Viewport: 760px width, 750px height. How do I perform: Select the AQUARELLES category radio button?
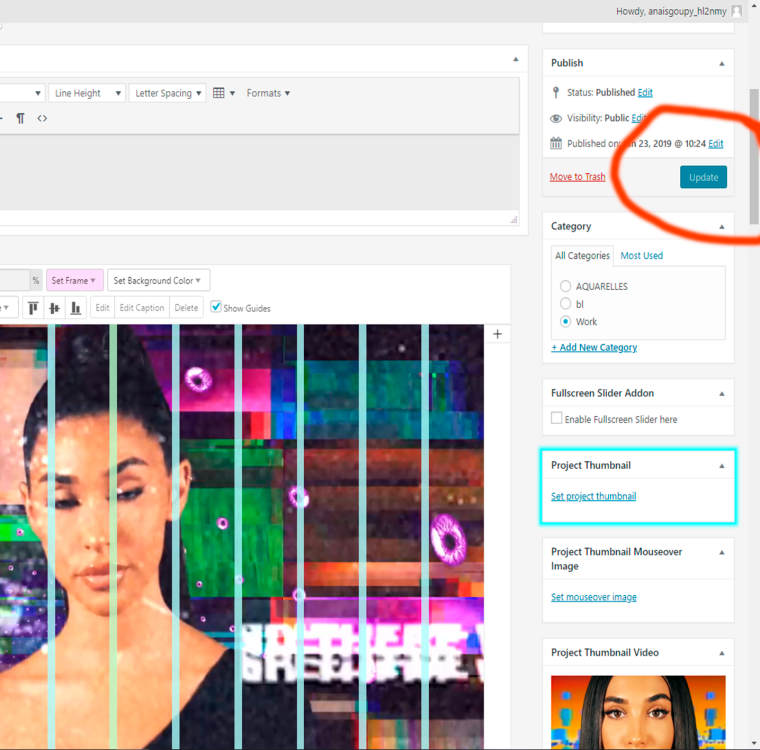point(566,286)
